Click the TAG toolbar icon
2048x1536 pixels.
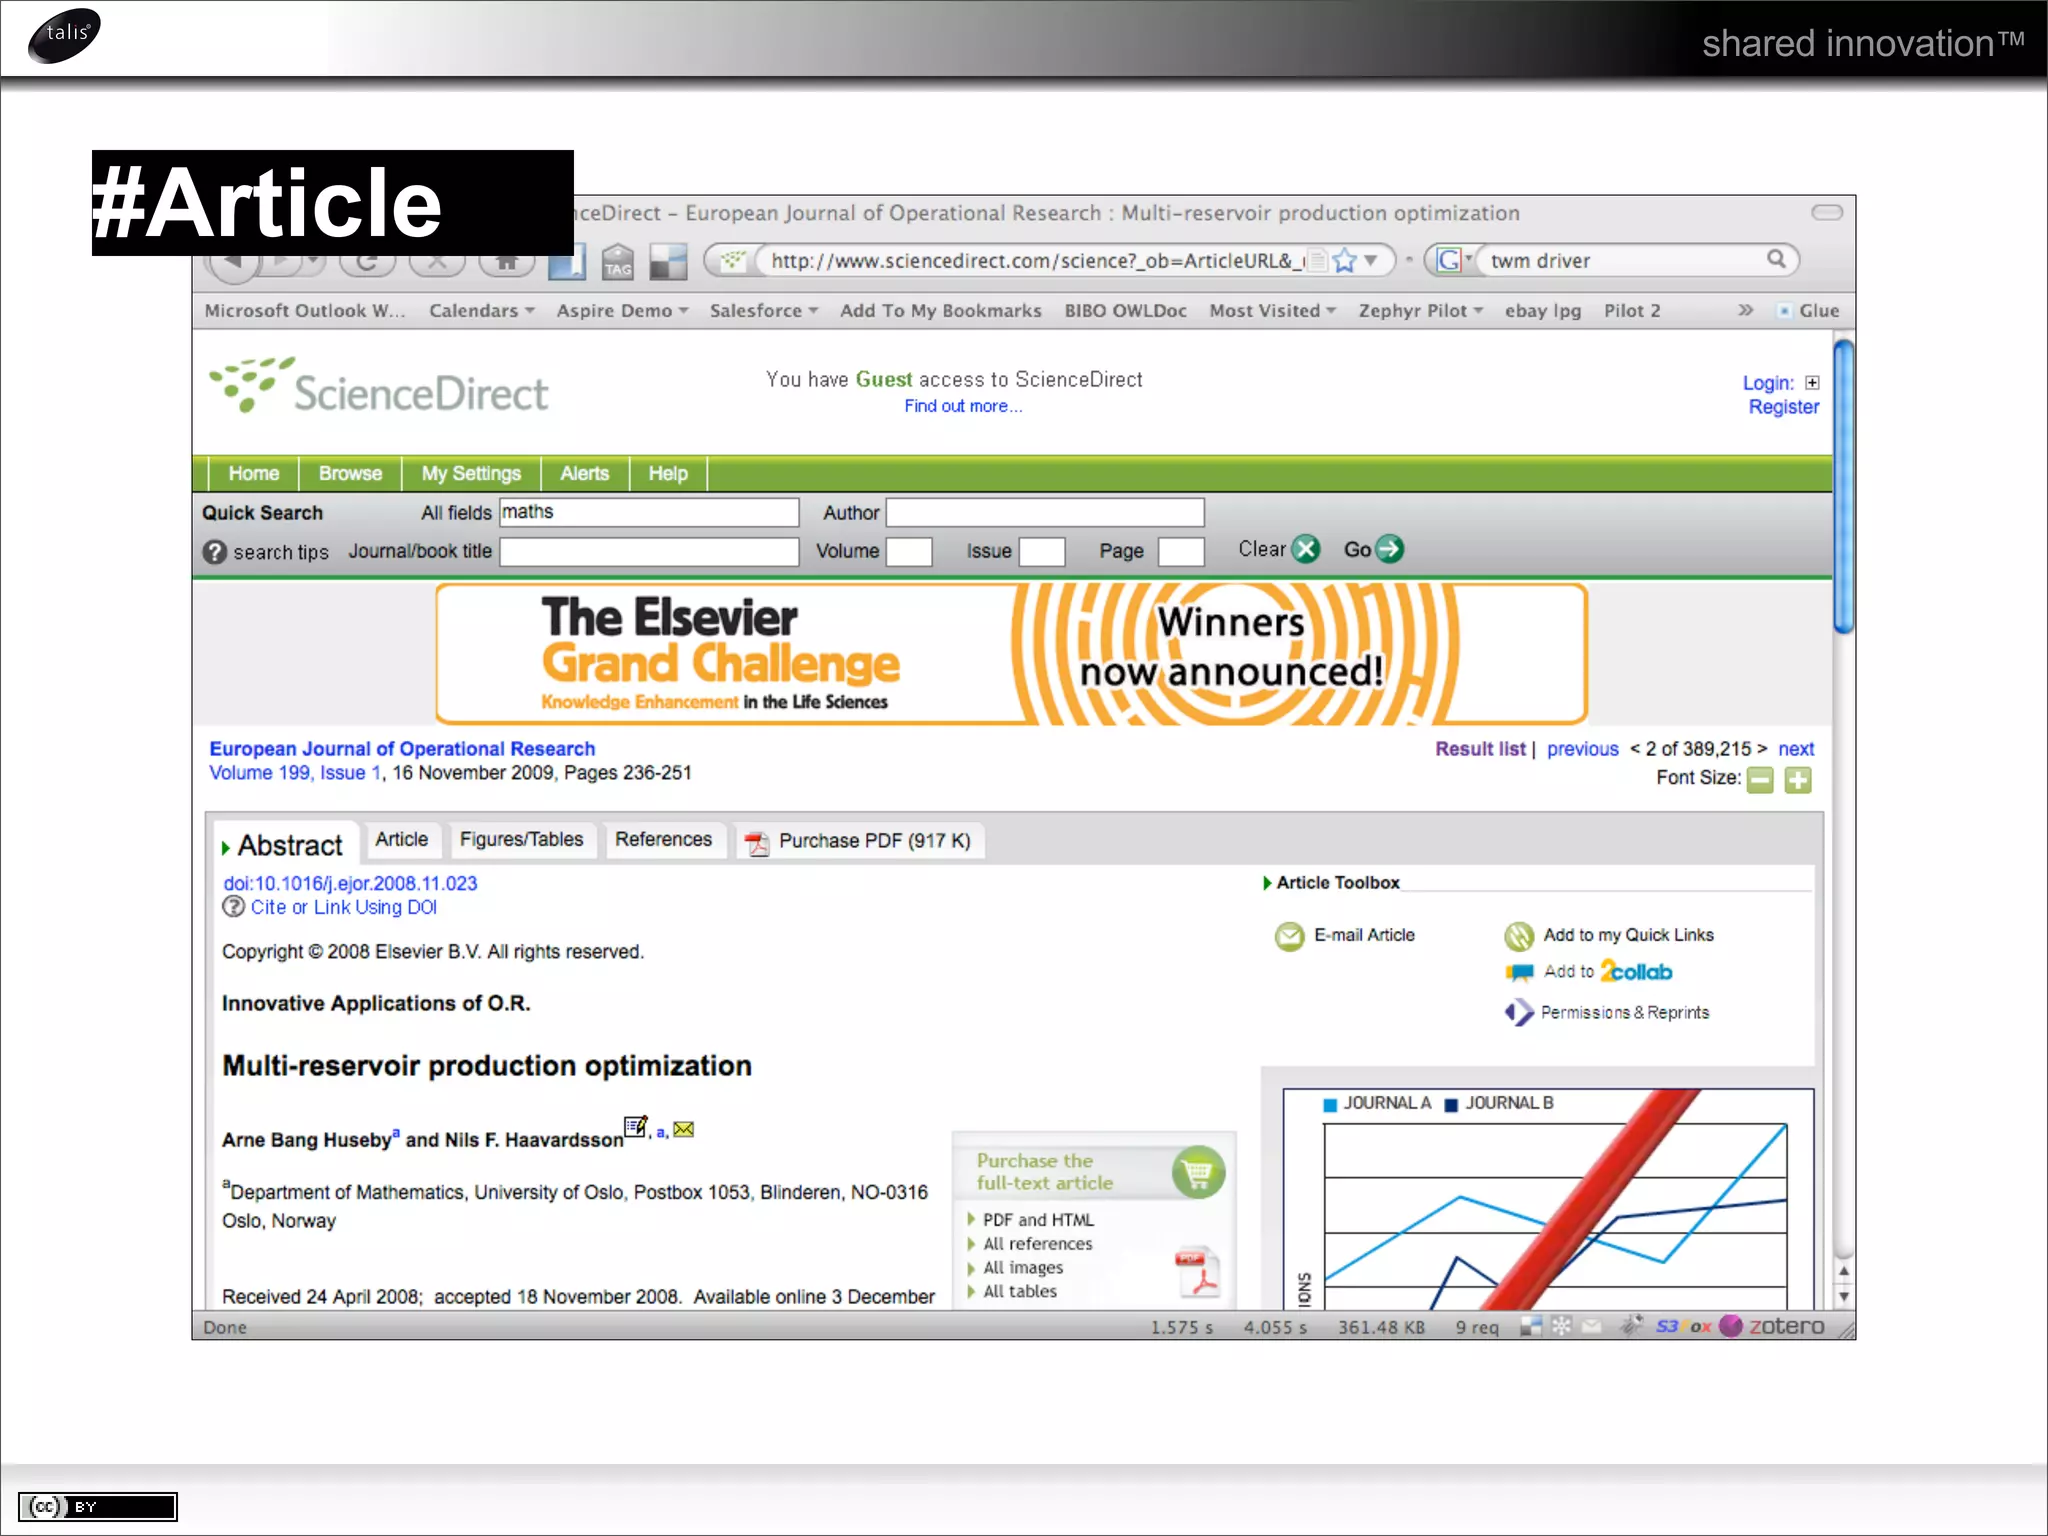(618, 262)
